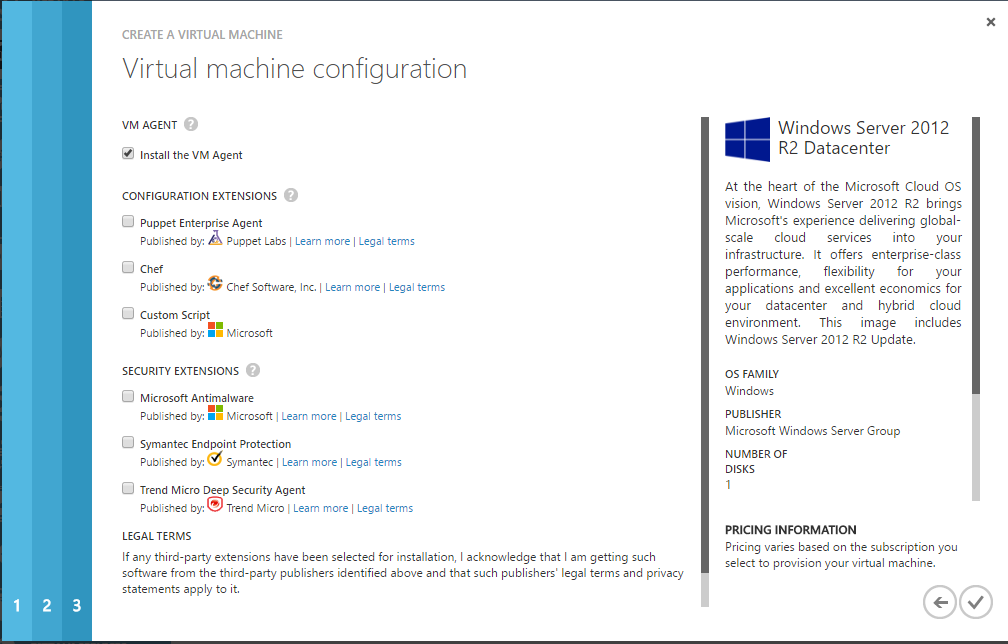Viewport: 1008px width, 644px height.
Task: Click the Symantec checkmark logo
Action: (215, 458)
